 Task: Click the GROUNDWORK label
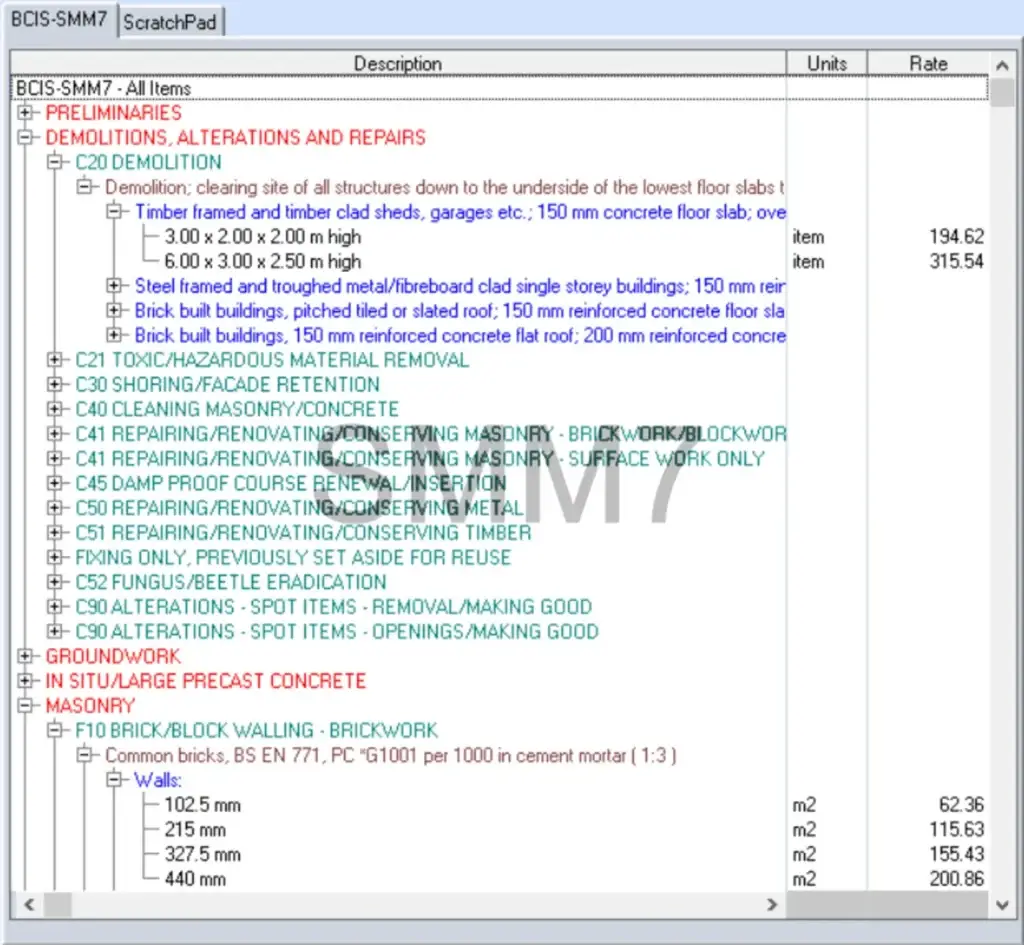coord(113,656)
